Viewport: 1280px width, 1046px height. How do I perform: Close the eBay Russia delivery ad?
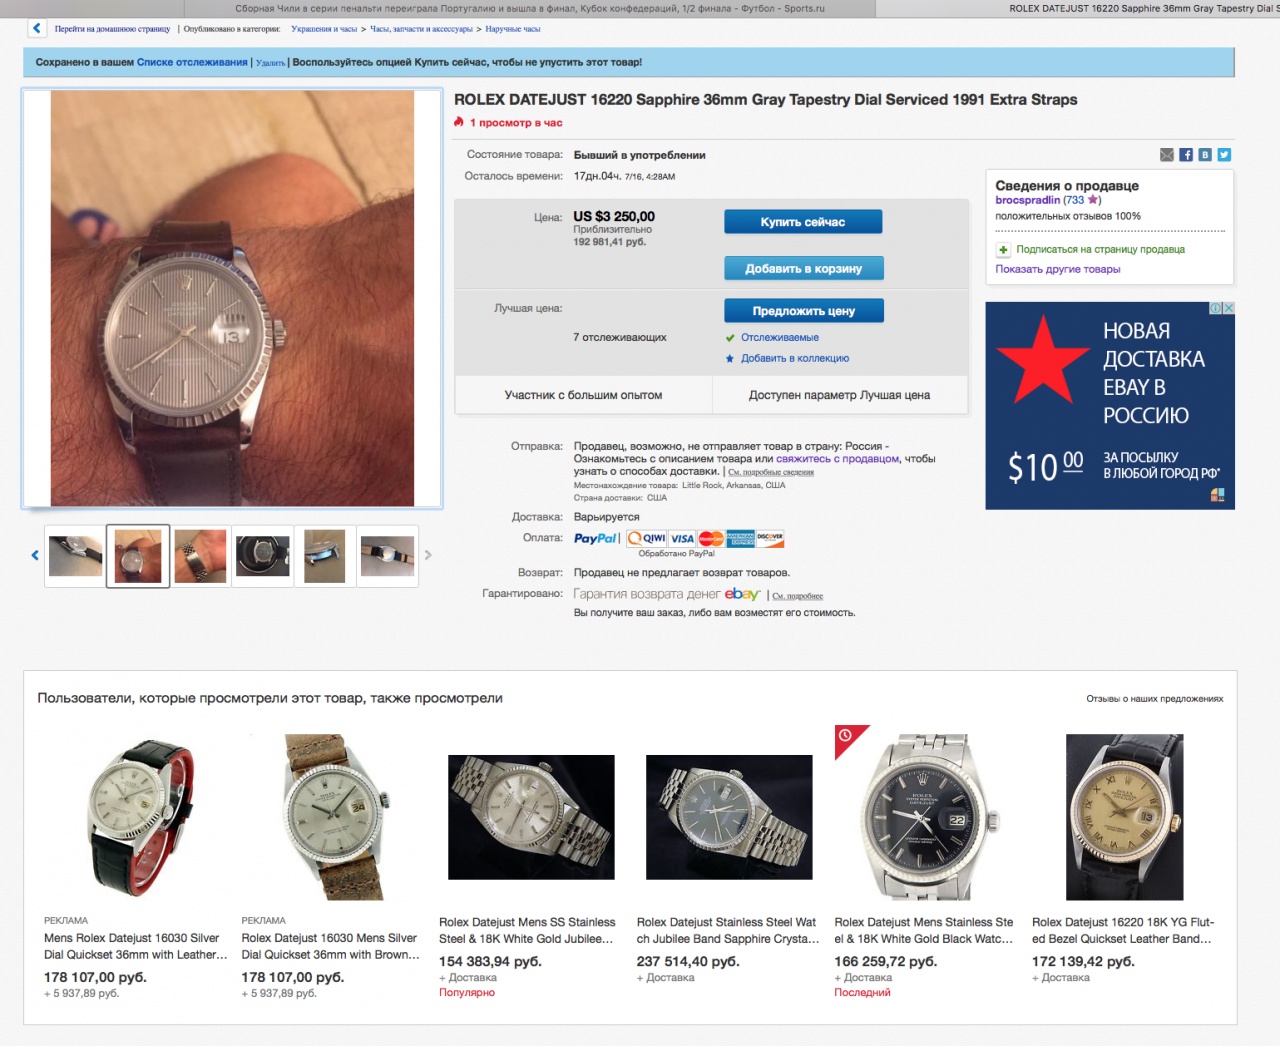click(x=1229, y=308)
